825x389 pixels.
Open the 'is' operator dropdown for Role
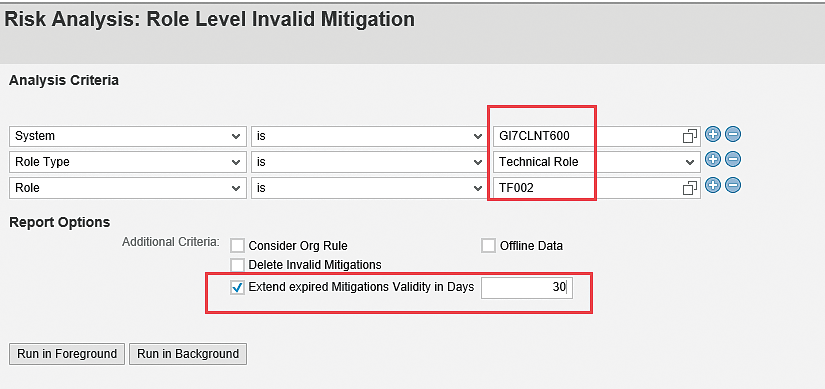point(369,188)
